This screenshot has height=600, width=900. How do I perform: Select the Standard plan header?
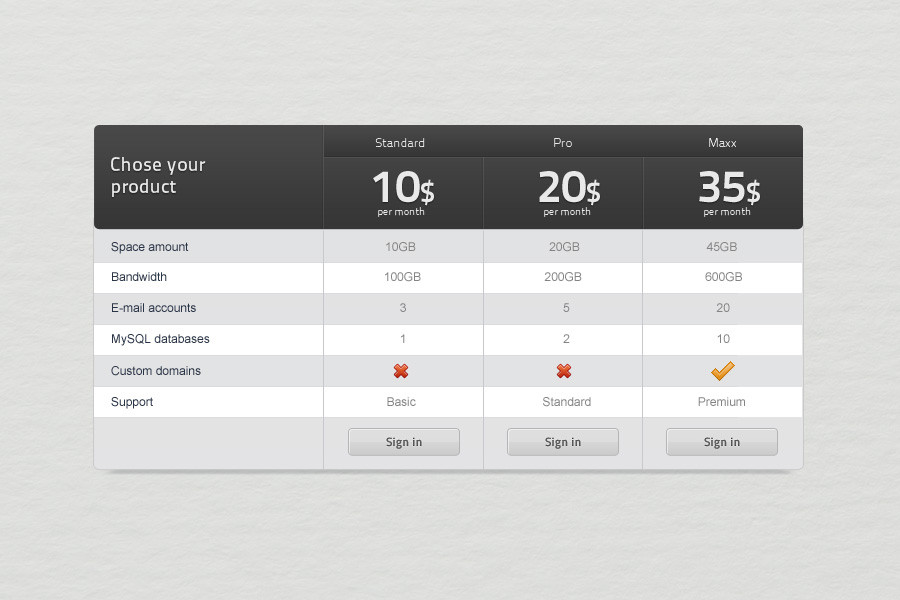click(400, 143)
